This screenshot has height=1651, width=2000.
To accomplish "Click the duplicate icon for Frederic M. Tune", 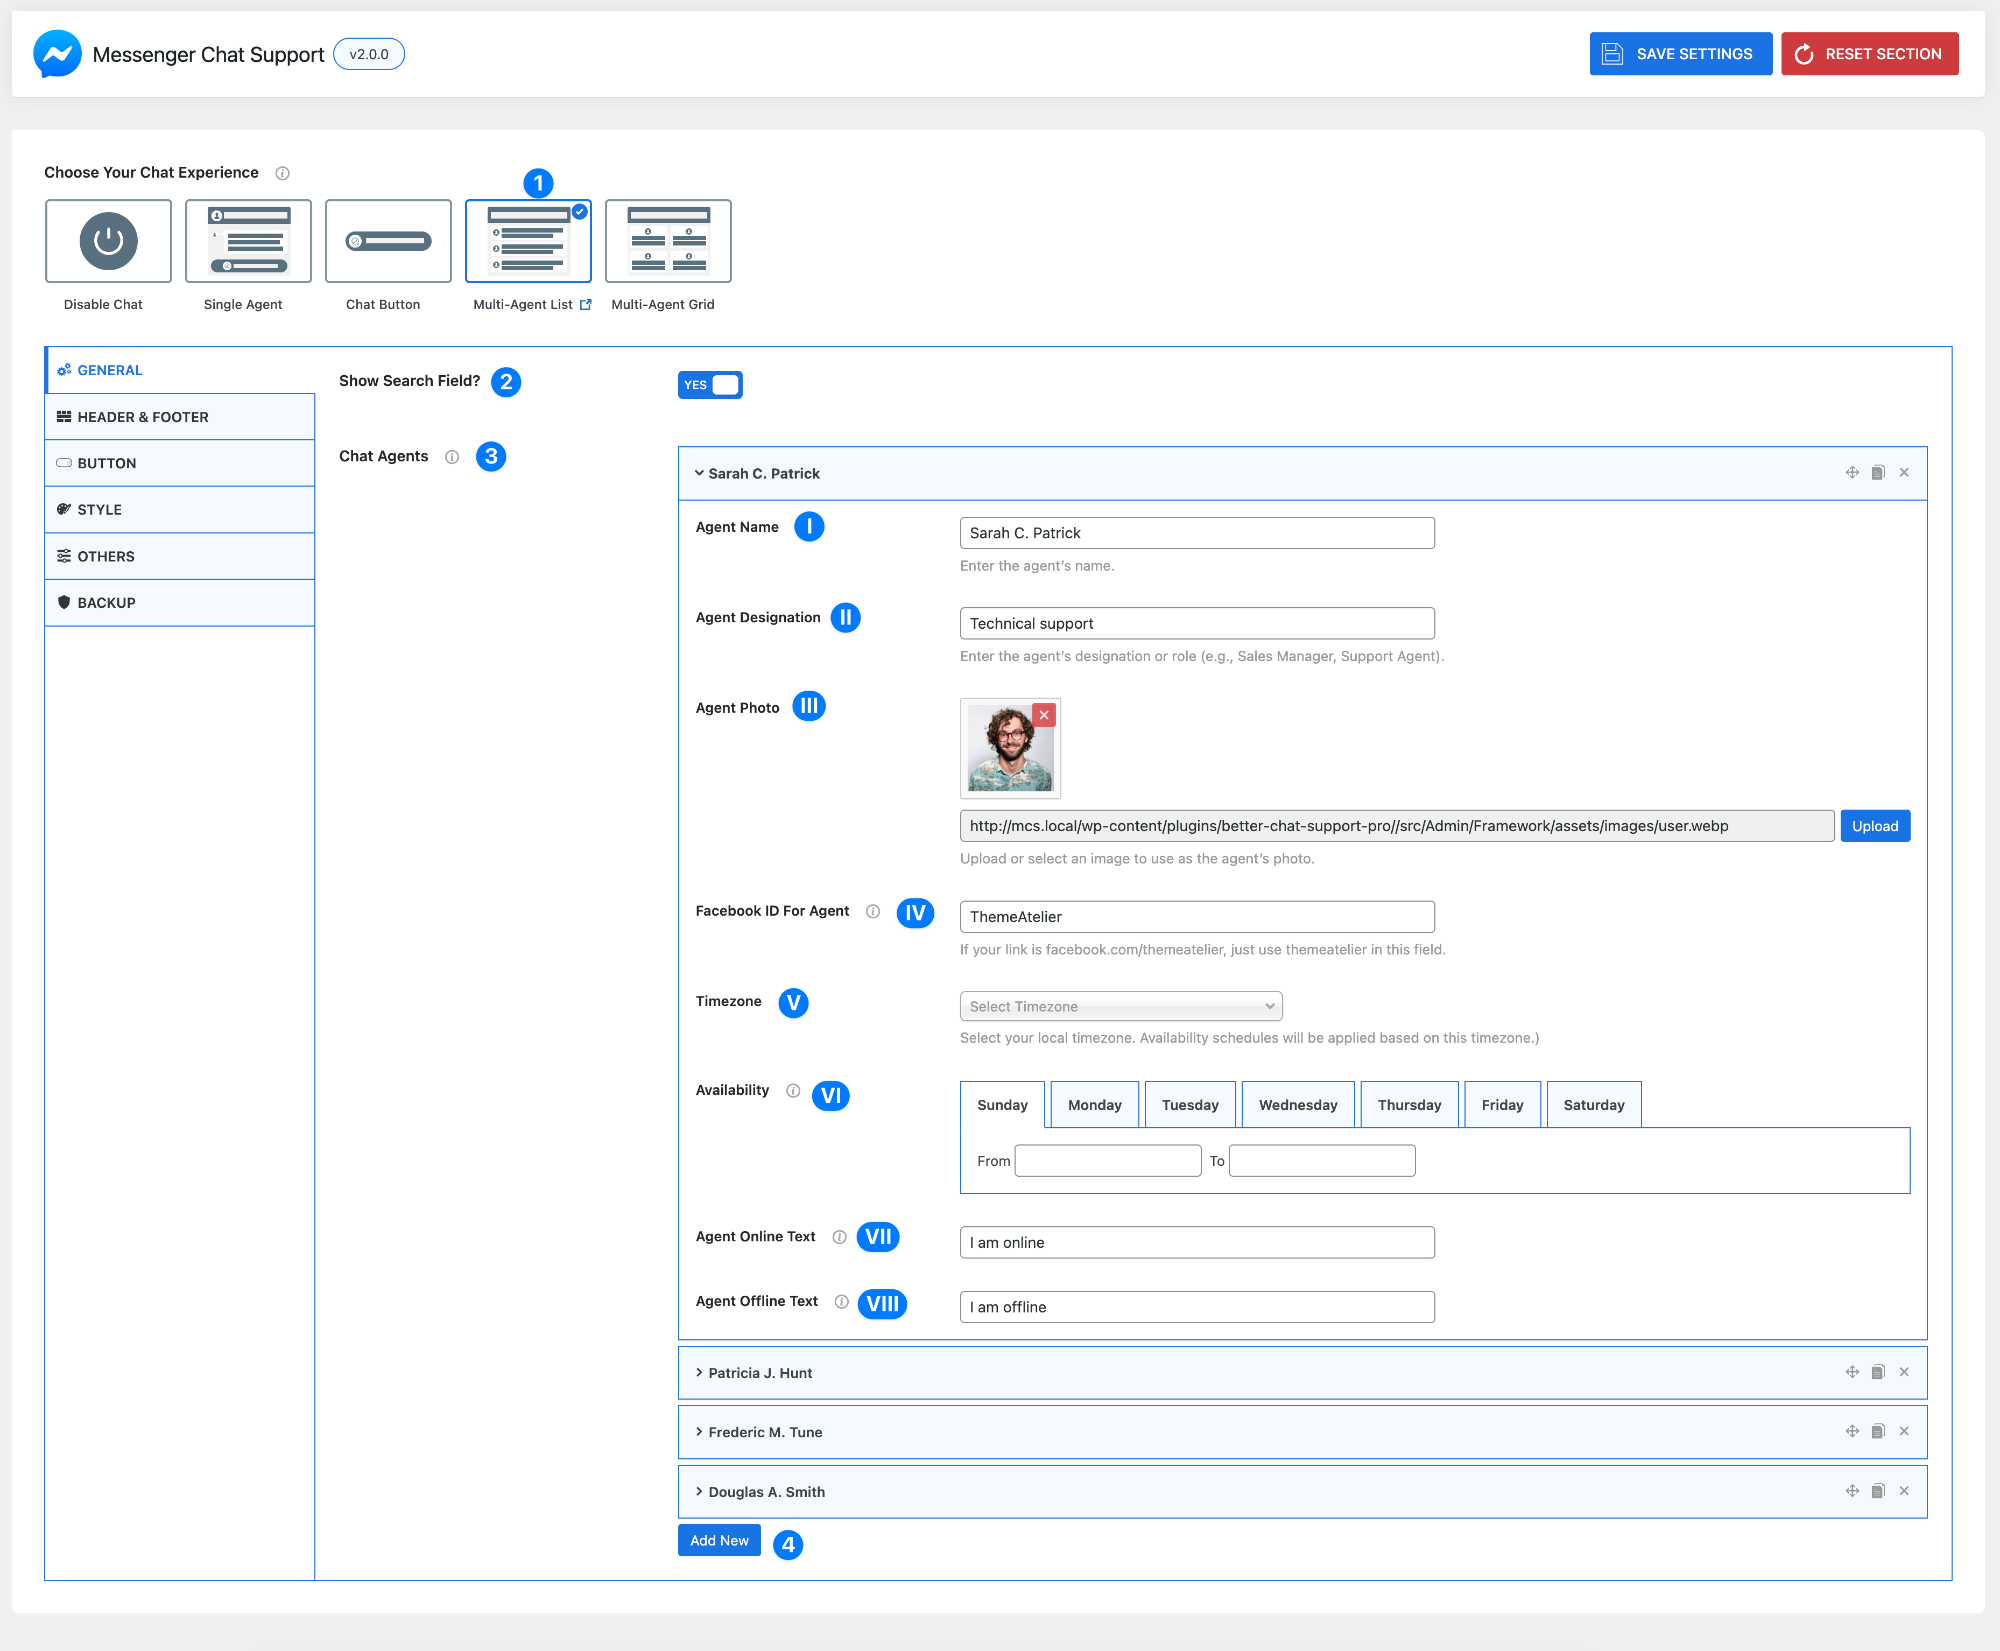I will (1878, 1432).
